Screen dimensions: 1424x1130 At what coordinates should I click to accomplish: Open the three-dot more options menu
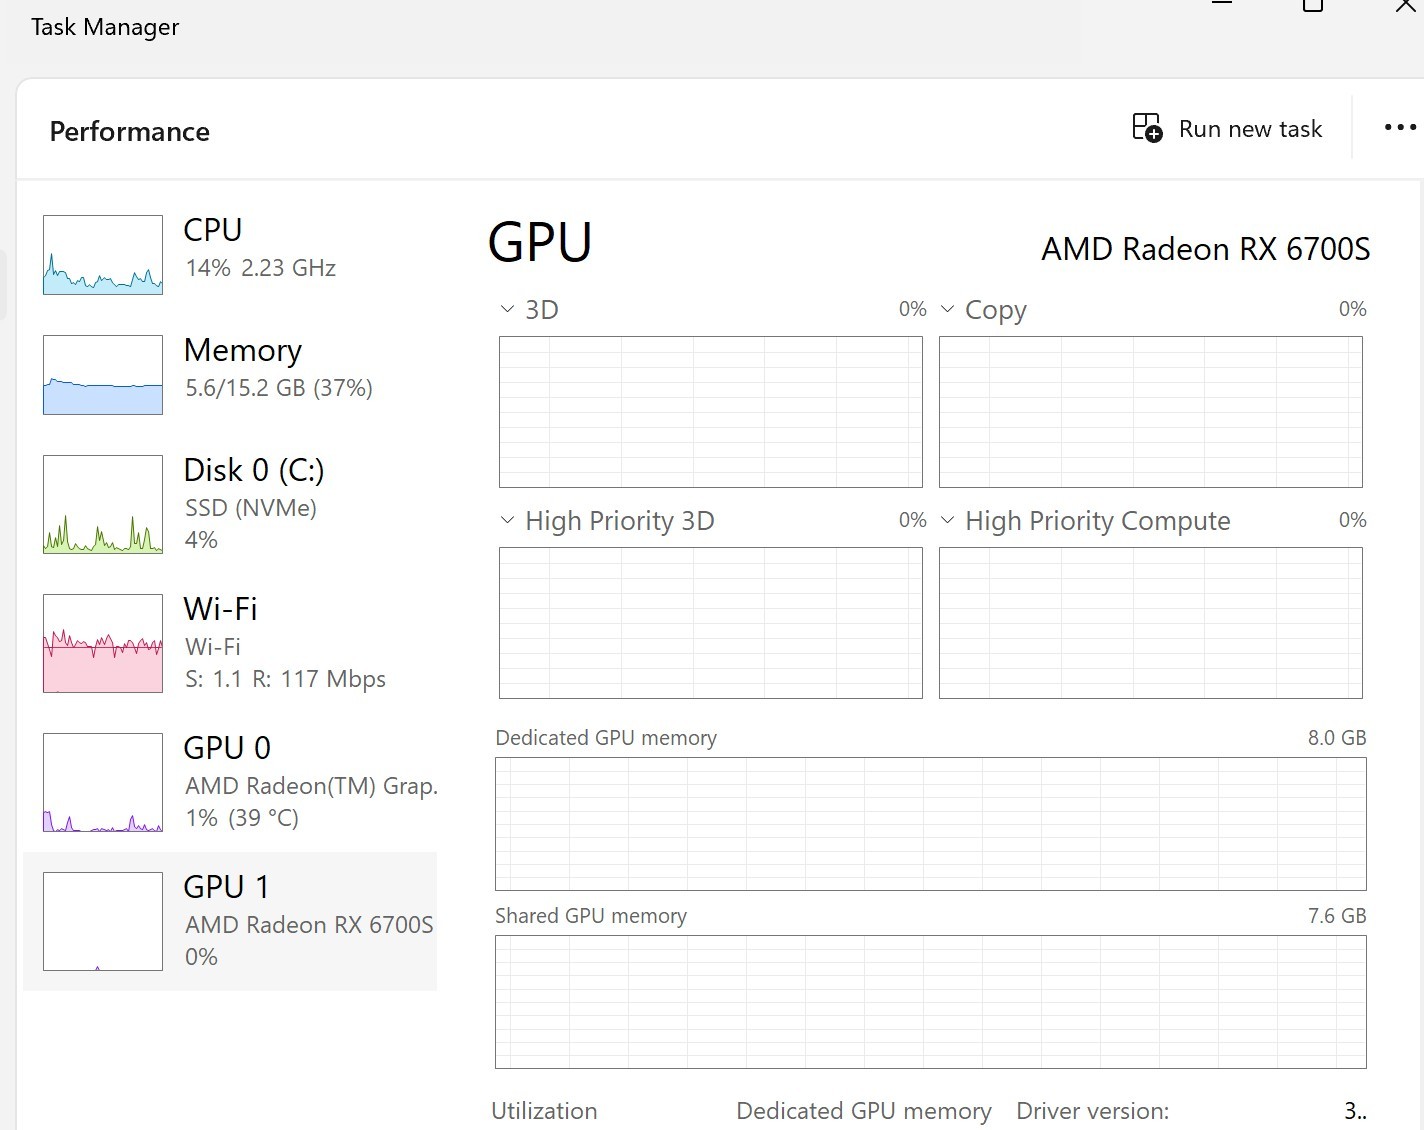[x=1400, y=128]
